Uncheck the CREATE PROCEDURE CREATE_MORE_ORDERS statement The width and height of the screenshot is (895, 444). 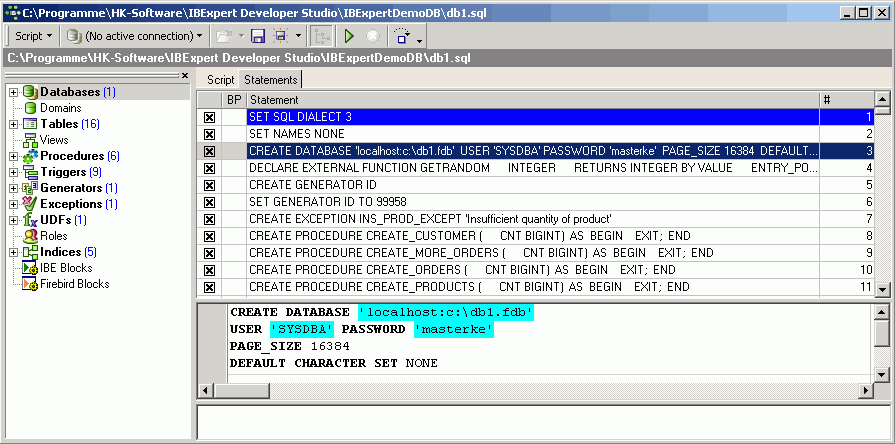point(209,253)
